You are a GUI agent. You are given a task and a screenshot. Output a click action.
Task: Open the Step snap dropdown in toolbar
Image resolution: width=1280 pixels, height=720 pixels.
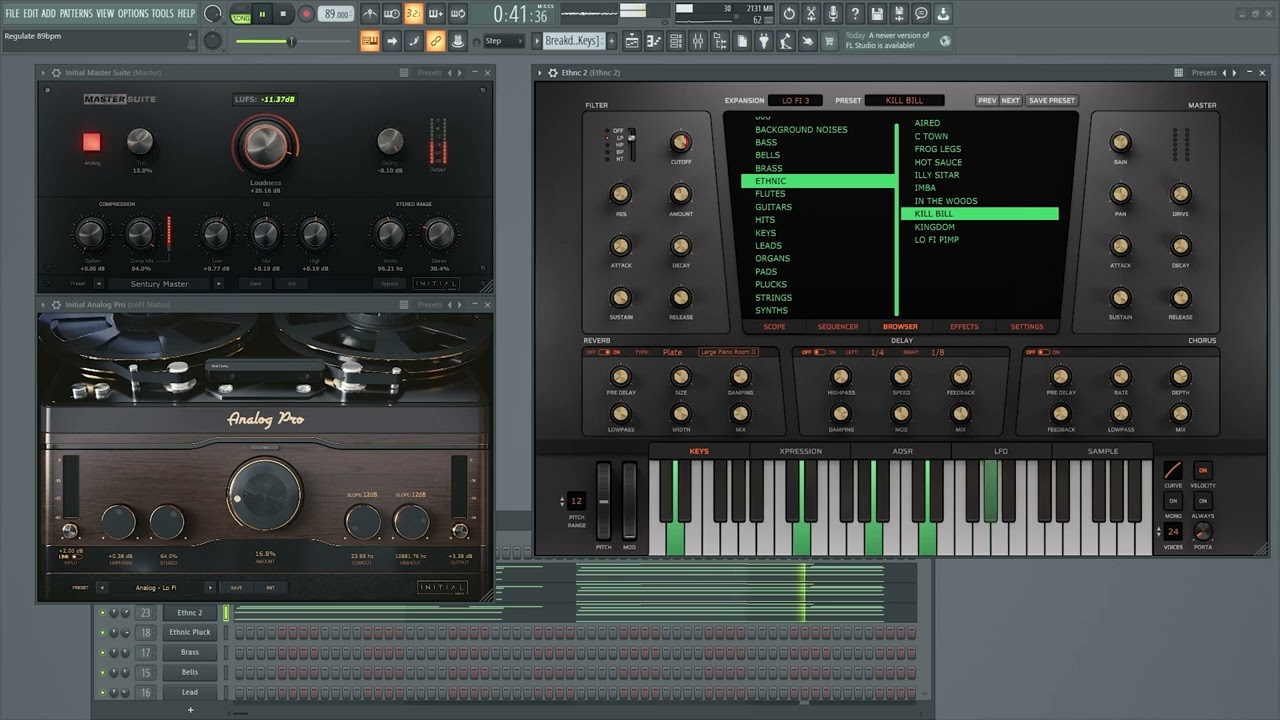[x=503, y=41]
